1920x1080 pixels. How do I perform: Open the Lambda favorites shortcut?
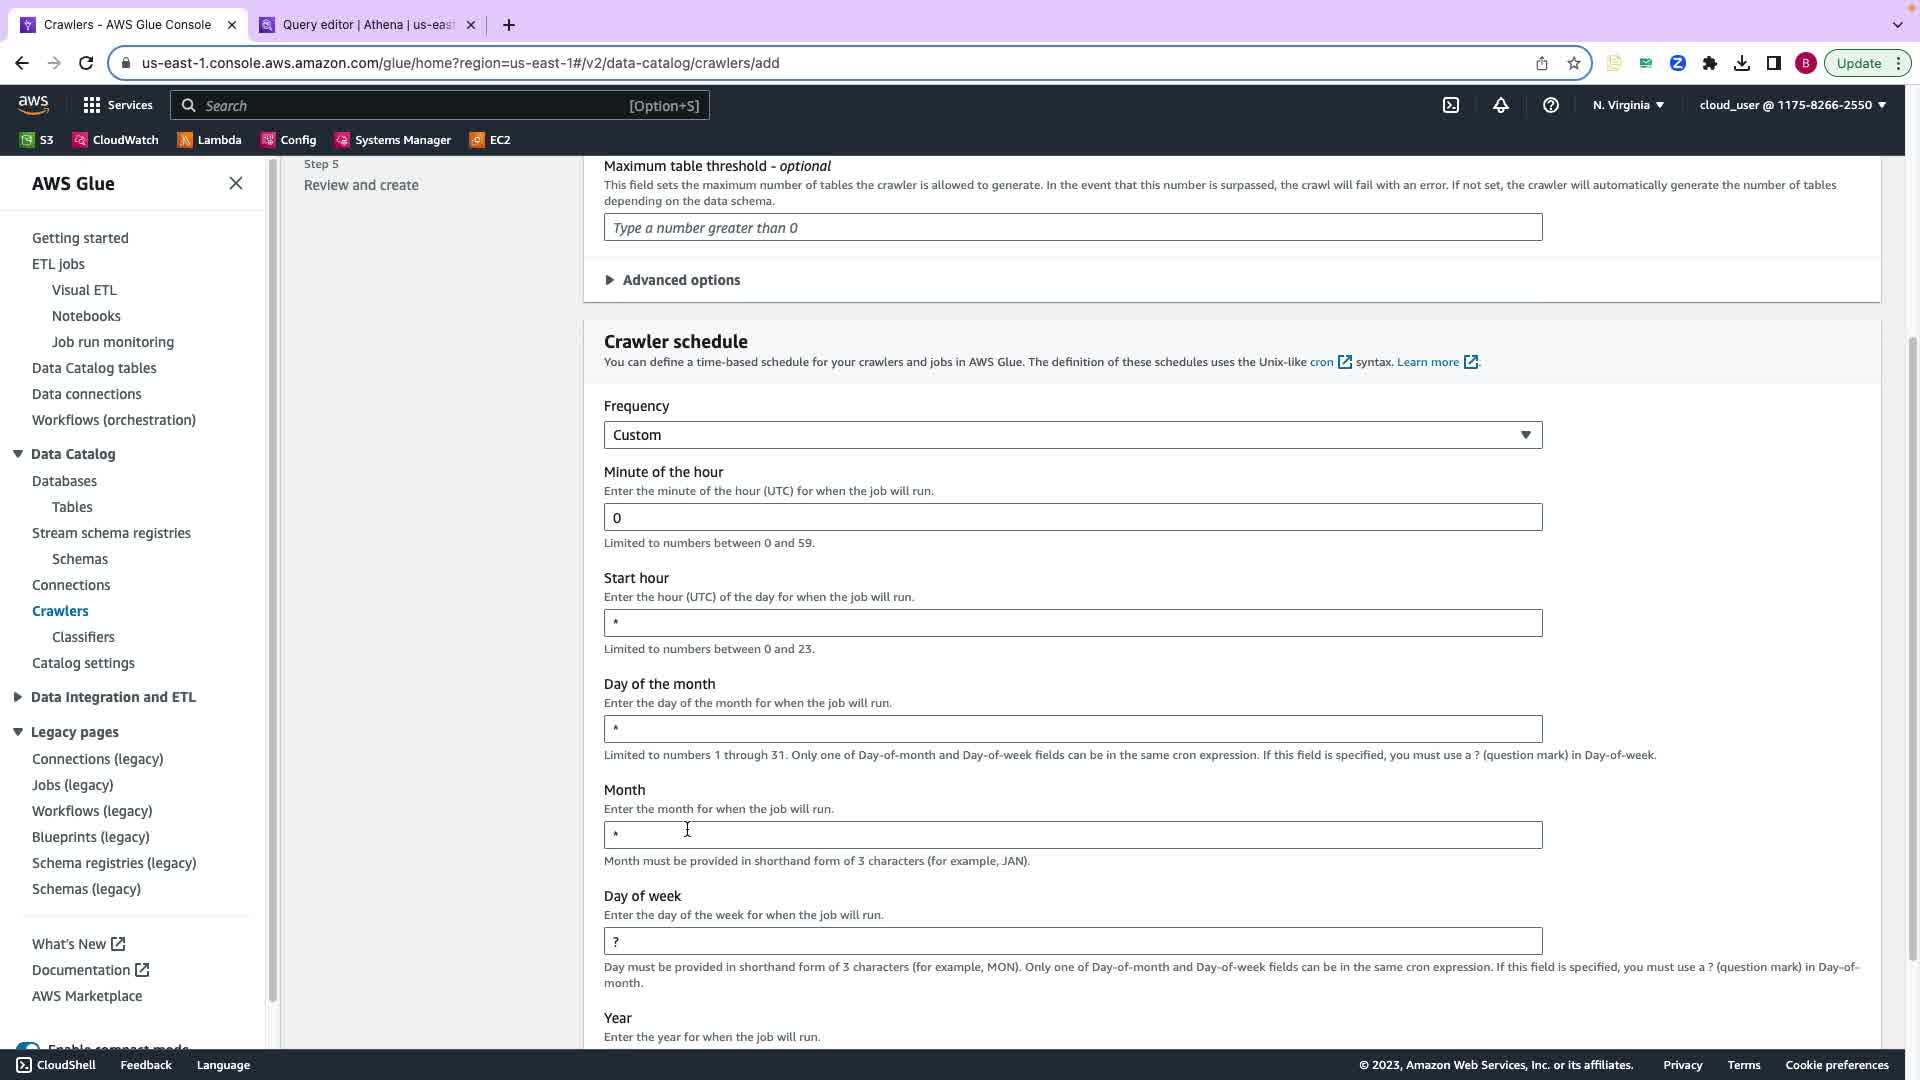coord(209,140)
